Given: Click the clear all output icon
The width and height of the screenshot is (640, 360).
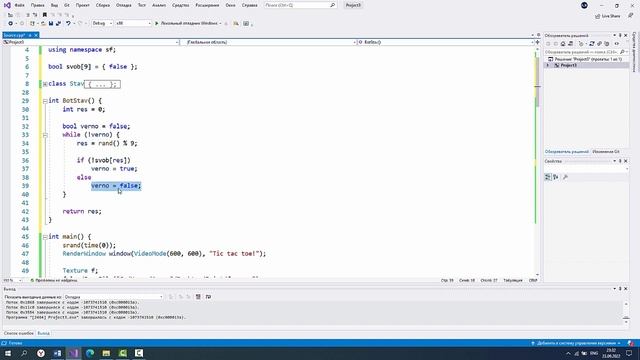Looking at the screenshot, I should tap(198, 297).
